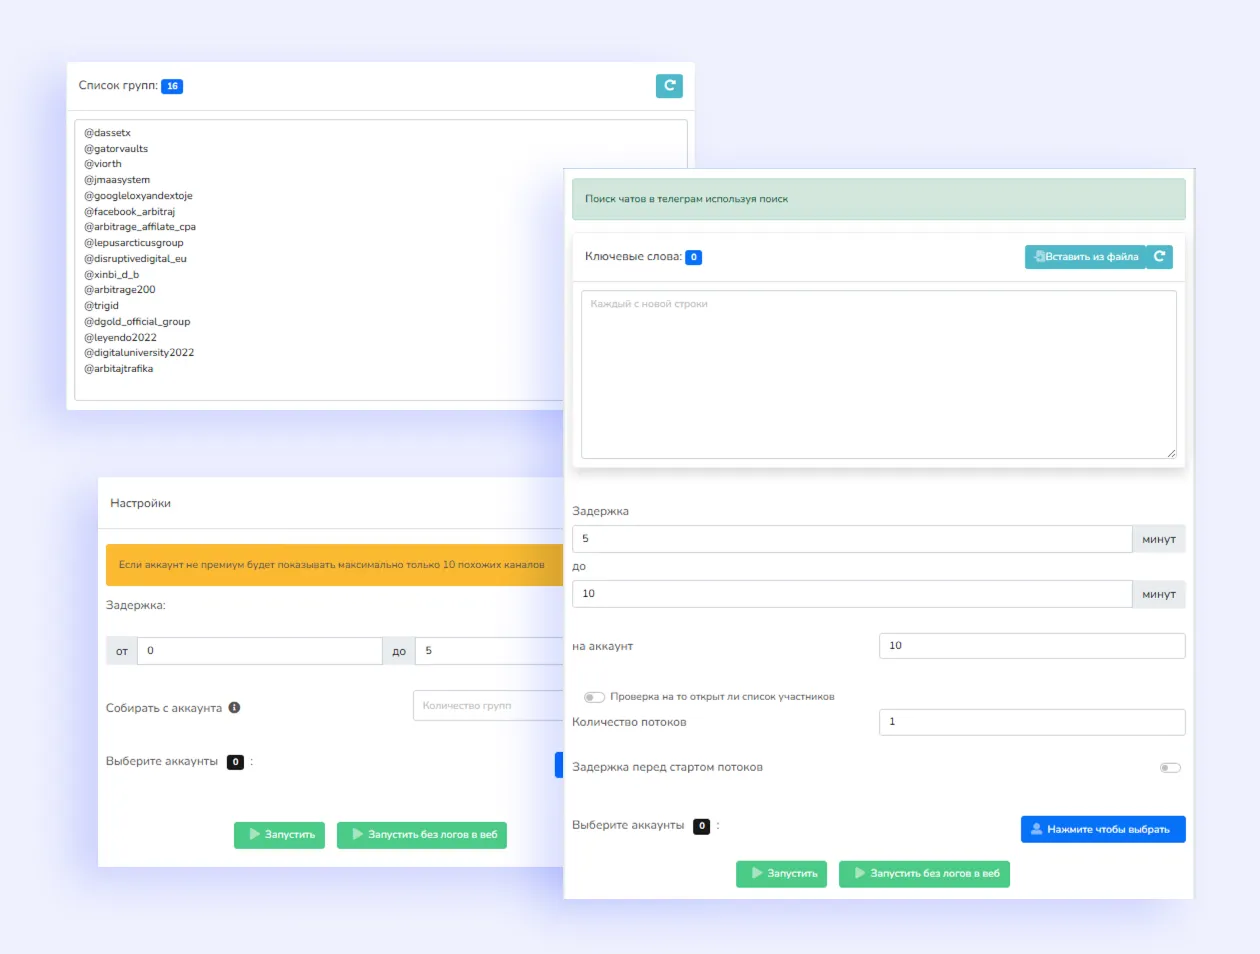Click Запустить in the chat search panel
The height and width of the screenshot is (954, 1260).
(781, 874)
